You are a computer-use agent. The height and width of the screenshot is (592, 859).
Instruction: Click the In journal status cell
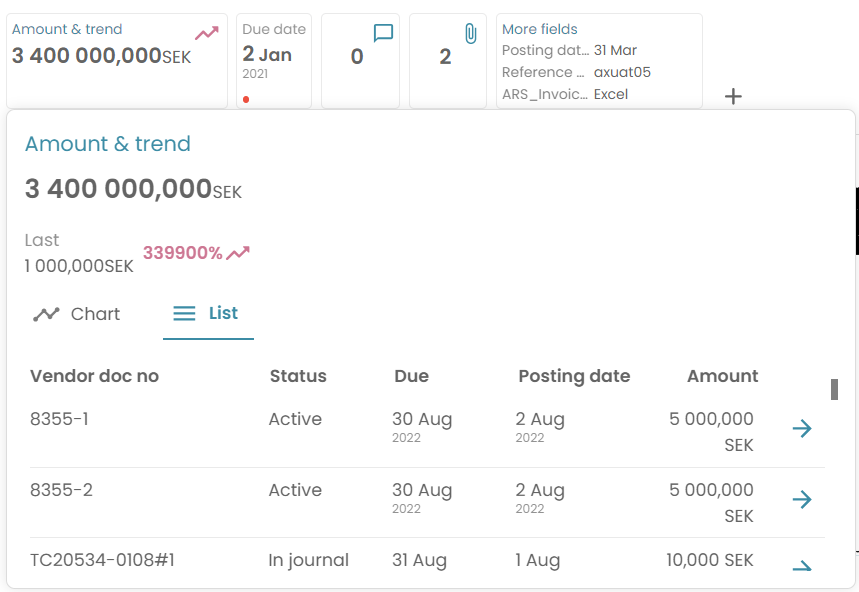click(x=308, y=561)
